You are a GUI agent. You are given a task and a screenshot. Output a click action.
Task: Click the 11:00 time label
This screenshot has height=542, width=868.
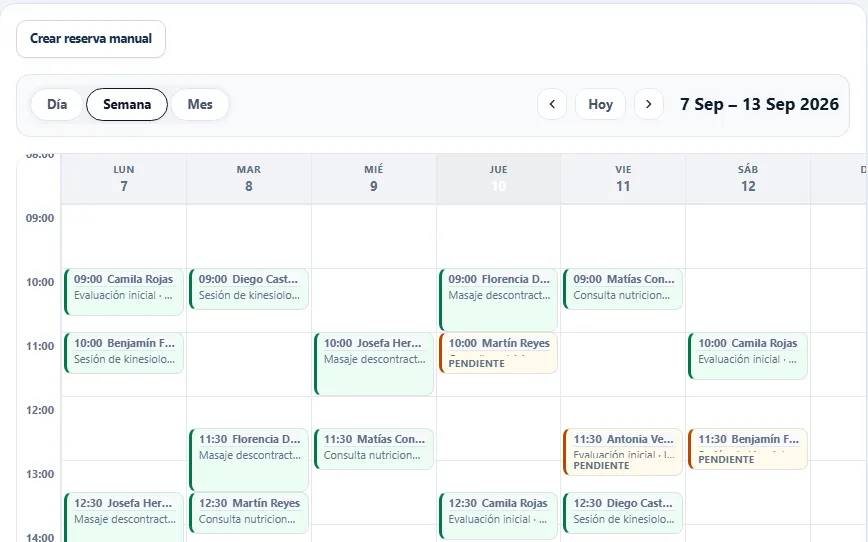(40, 347)
